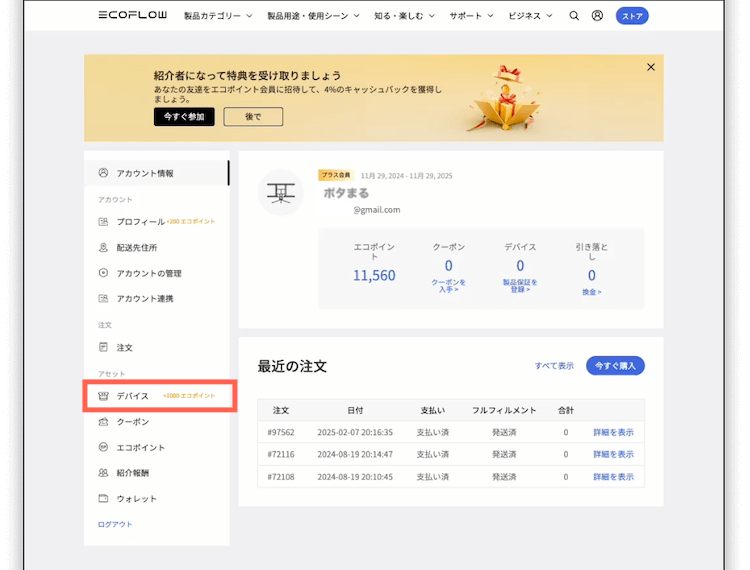Viewport: 750px width, 570px height.
Task: Click order number #97562
Action: [281, 432]
